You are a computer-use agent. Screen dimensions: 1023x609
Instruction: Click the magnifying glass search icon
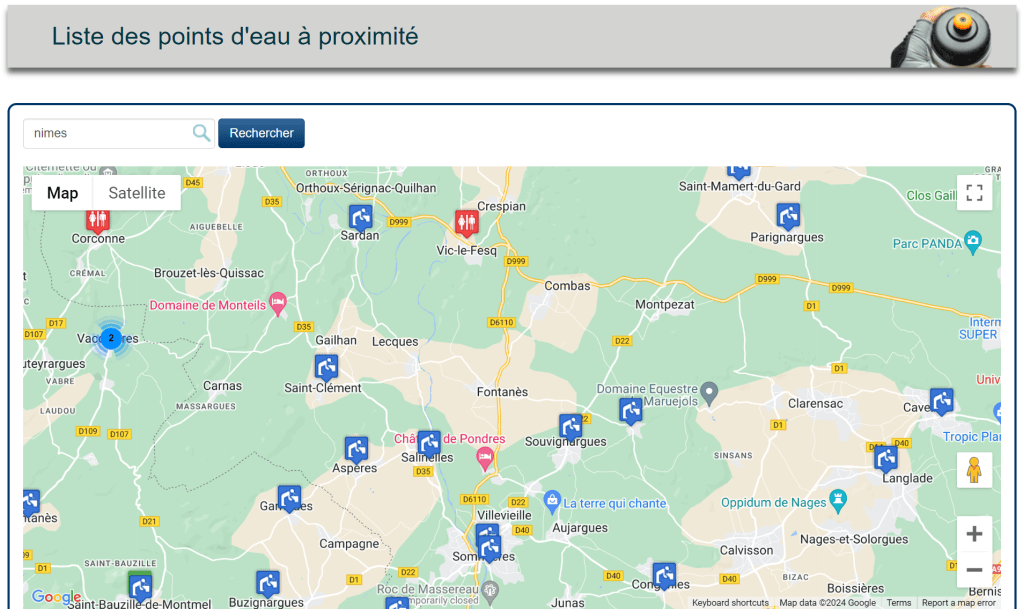click(x=201, y=133)
